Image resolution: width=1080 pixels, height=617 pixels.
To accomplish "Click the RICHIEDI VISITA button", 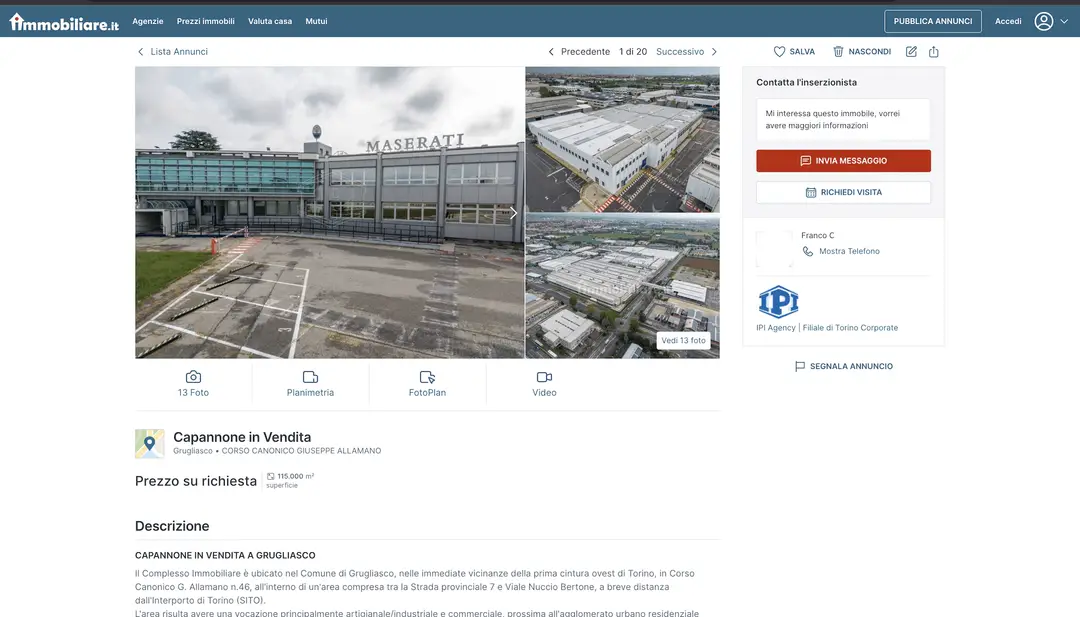I will point(843,192).
